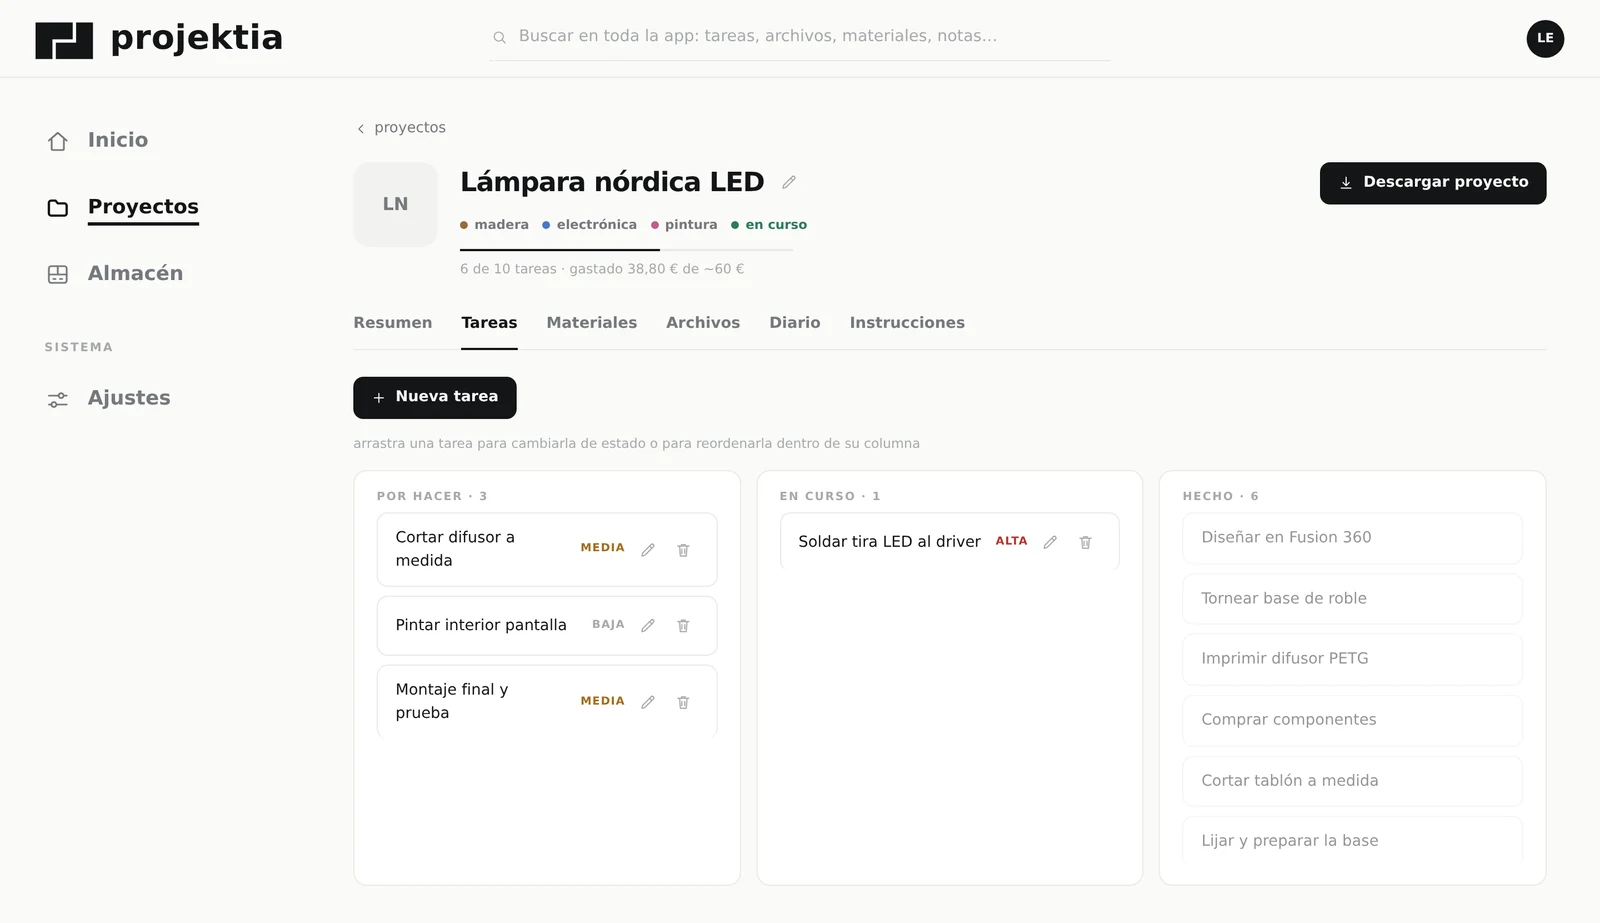The width and height of the screenshot is (1600, 923).
Task: Open Almacén in sidebar
Action: pos(136,273)
